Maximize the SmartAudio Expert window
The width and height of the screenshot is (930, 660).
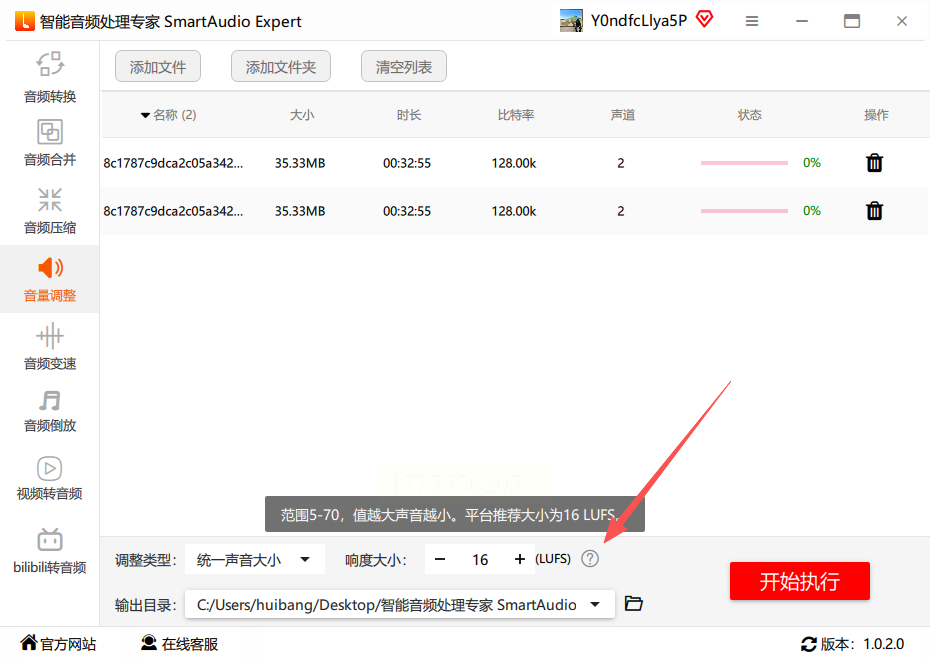(852, 21)
